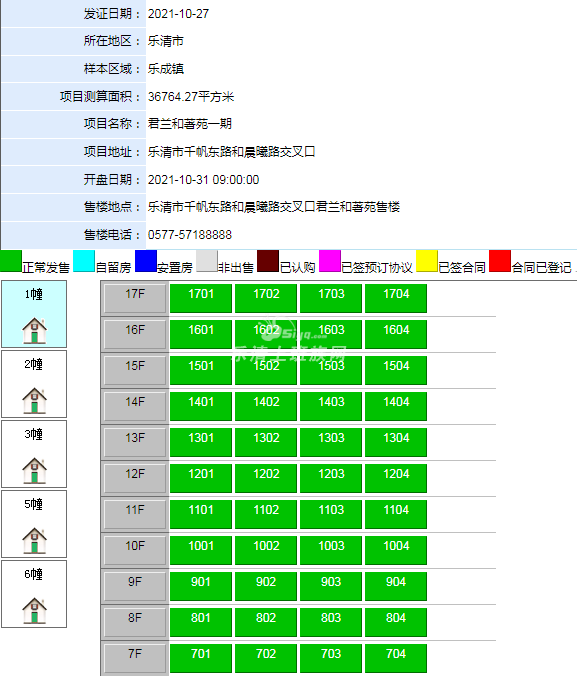Click the red 合同已登记 legend swatch
This screenshot has width=577, height=676.
(500, 261)
